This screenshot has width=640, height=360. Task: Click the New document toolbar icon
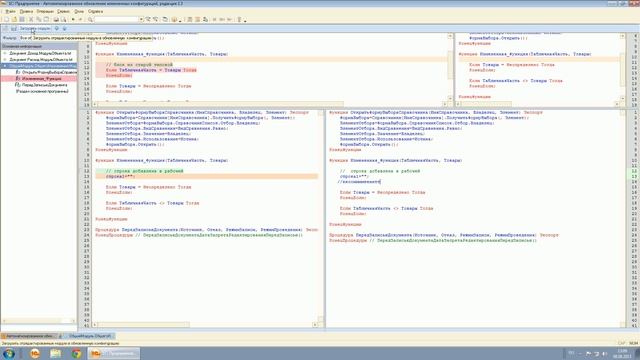click(x=7, y=19)
